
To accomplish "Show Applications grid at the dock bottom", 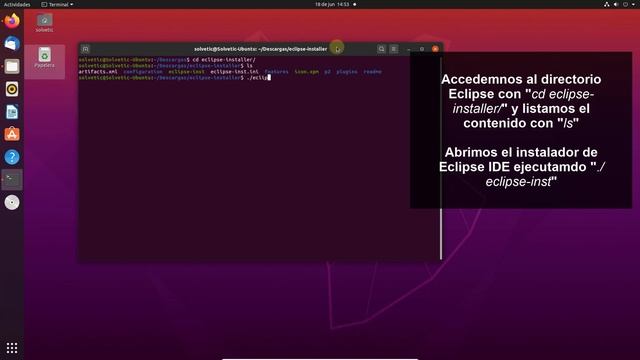I will 12,348.
